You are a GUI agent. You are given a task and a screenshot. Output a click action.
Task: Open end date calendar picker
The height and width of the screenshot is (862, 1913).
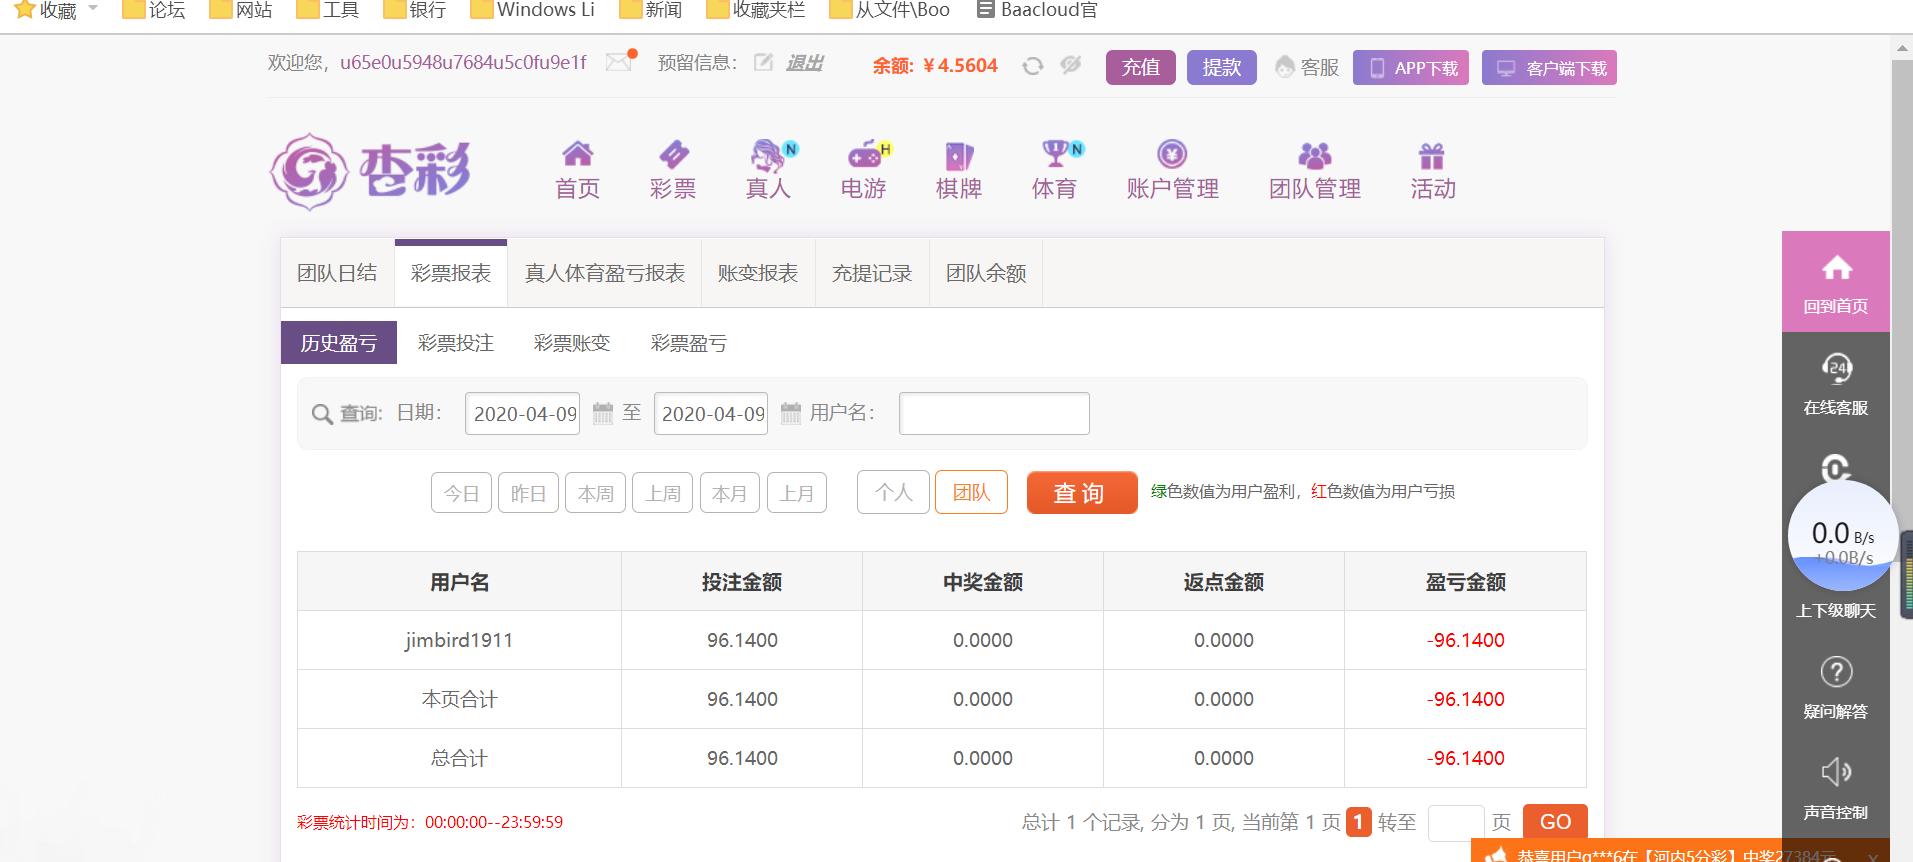(791, 413)
